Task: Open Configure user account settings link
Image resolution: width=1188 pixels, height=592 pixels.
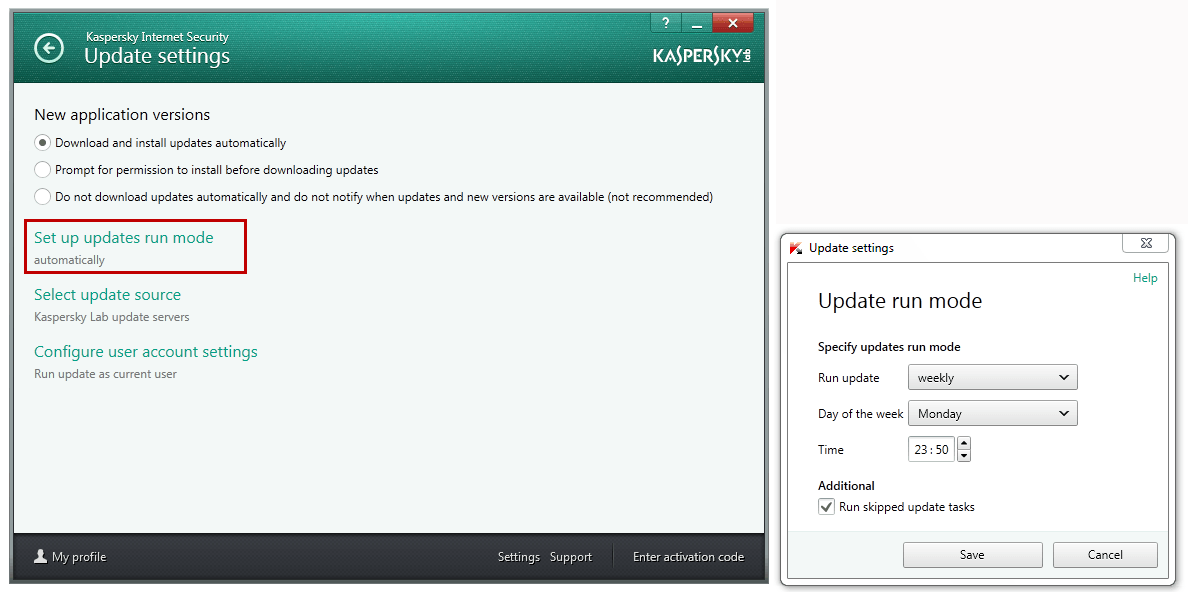Action: coord(145,352)
